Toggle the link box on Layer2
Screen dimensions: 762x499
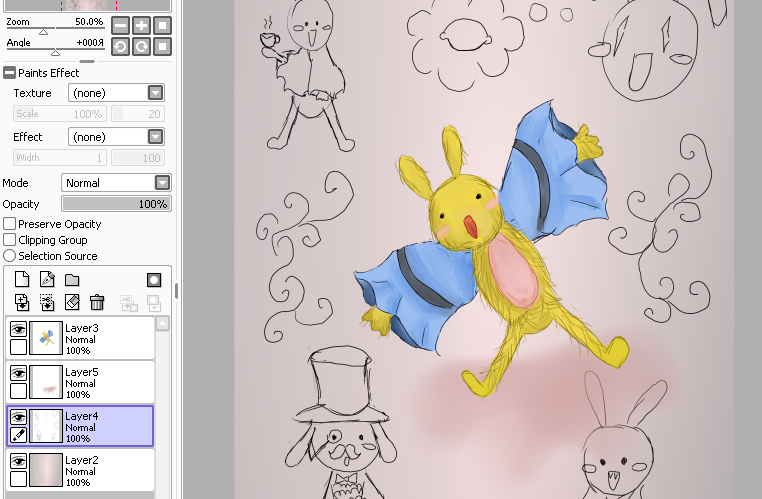click(18, 479)
